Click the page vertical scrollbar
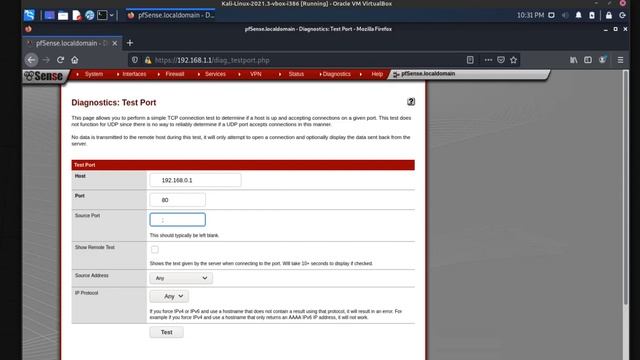Viewport: 640px width, 360px height. point(626,188)
